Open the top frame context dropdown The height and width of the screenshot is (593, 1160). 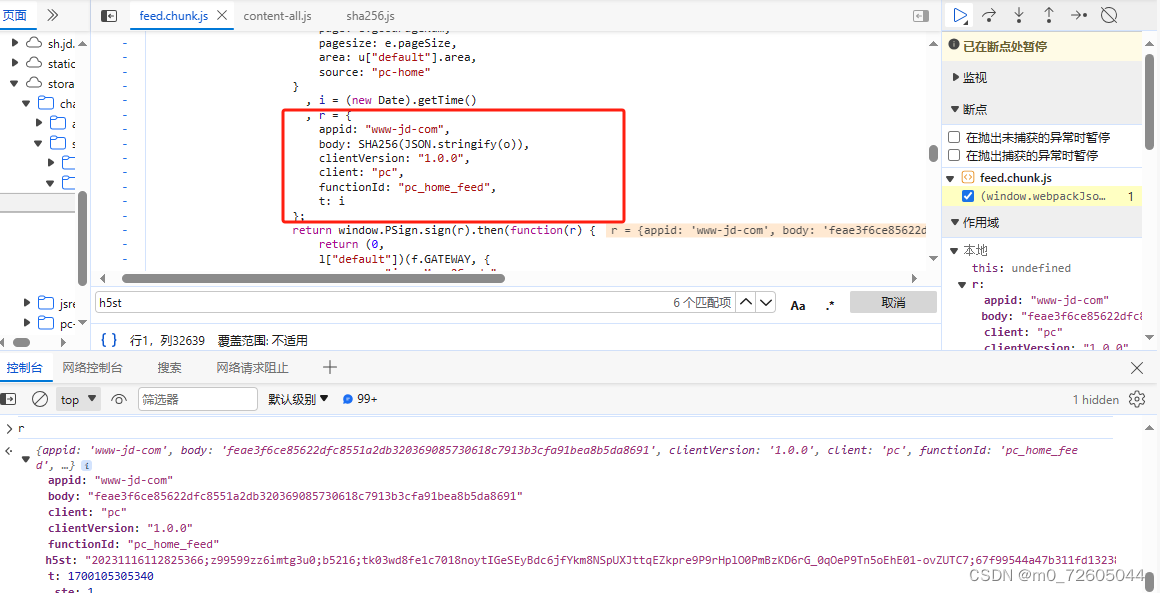pyautogui.click(x=78, y=398)
